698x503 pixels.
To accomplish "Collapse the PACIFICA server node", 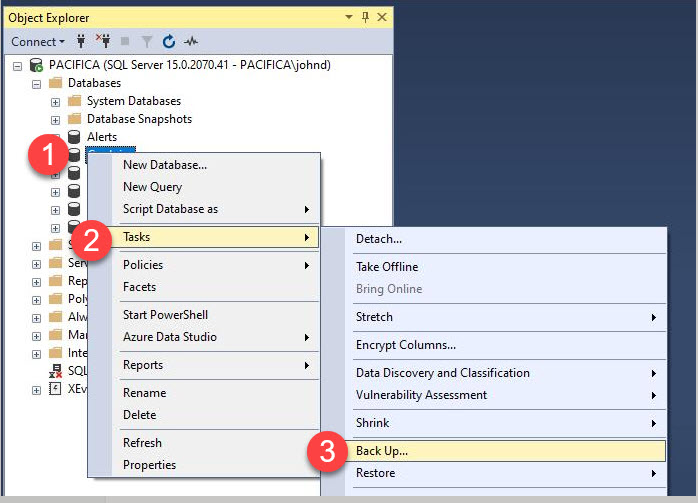I will tap(17, 66).
